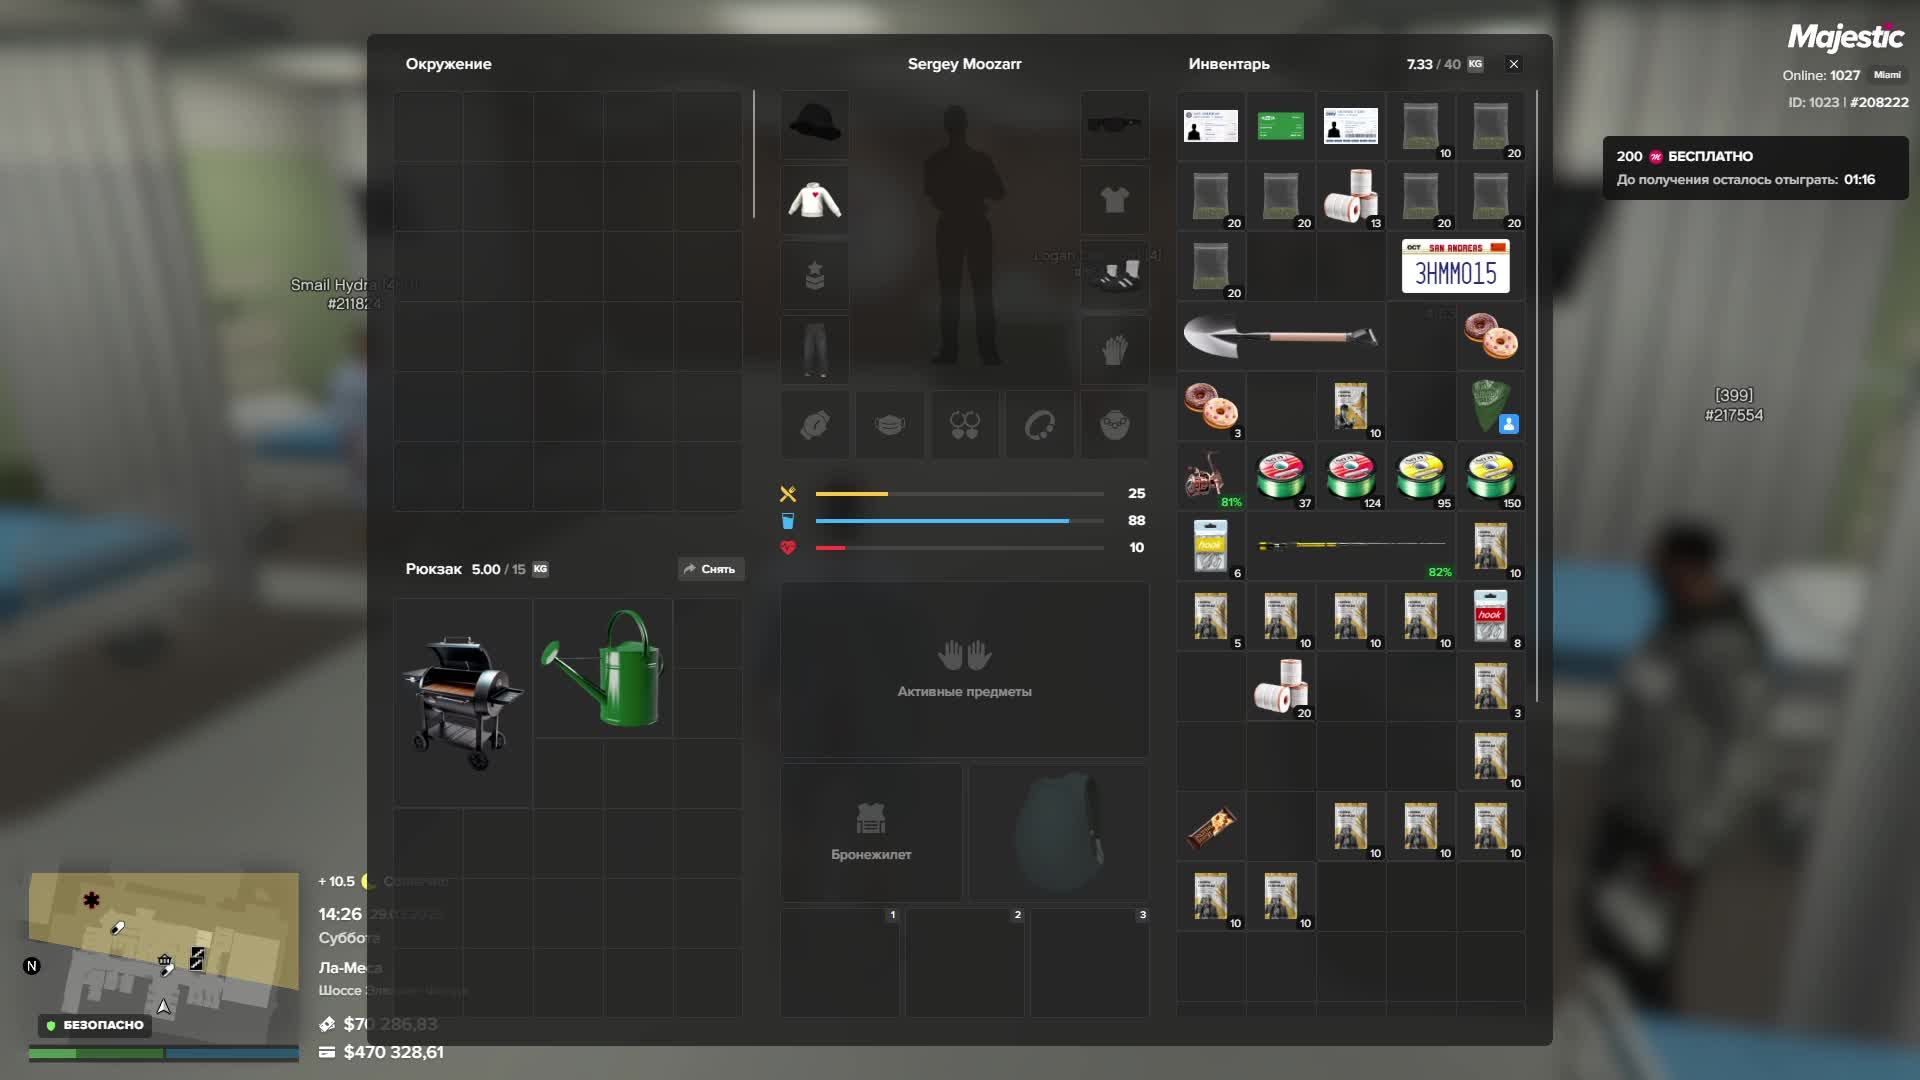Select the green watering can

pos(603,668)
